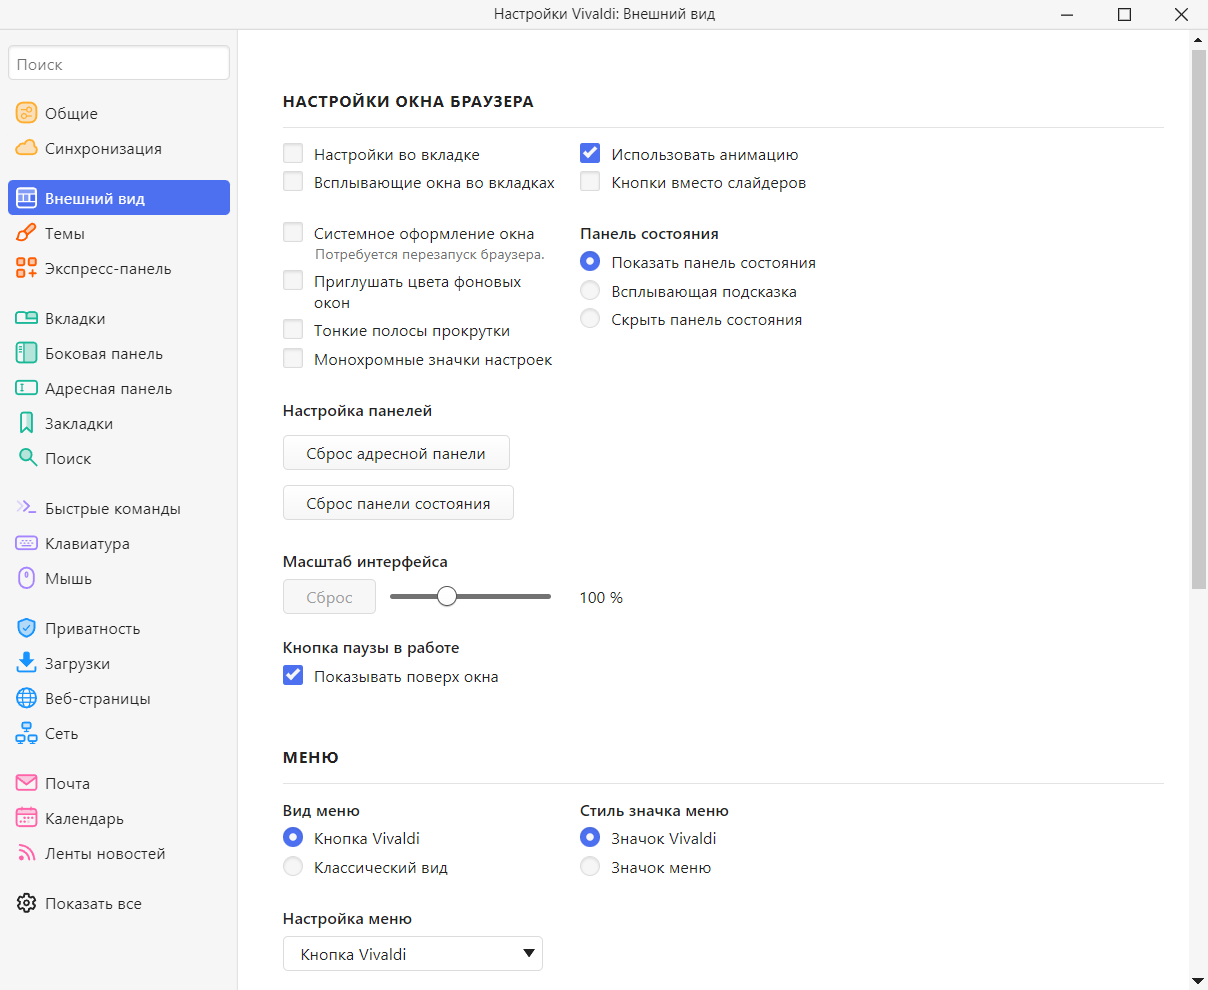Click in the settings Поиск field
This screenshot has height=990, width=1208.
(119, 64)
